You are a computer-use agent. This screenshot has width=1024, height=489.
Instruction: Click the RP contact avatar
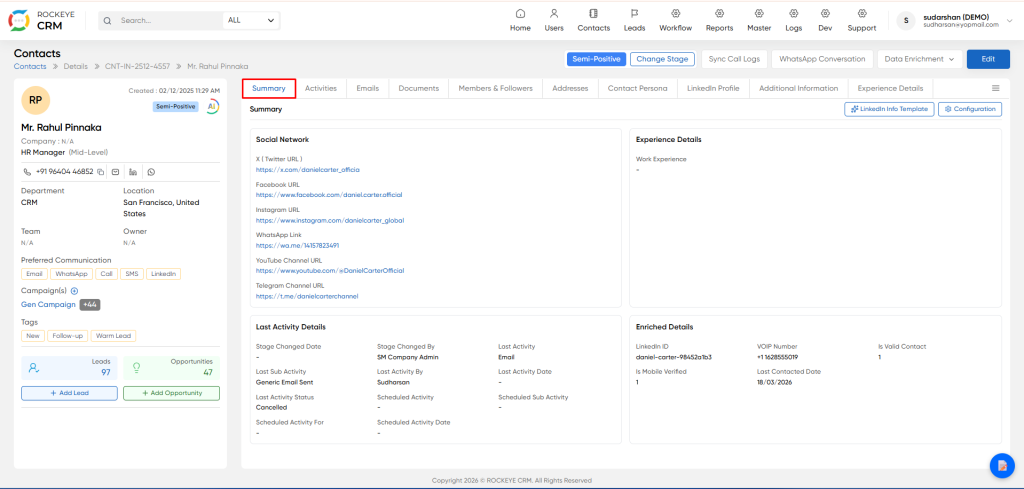click(x=35, y=99)
